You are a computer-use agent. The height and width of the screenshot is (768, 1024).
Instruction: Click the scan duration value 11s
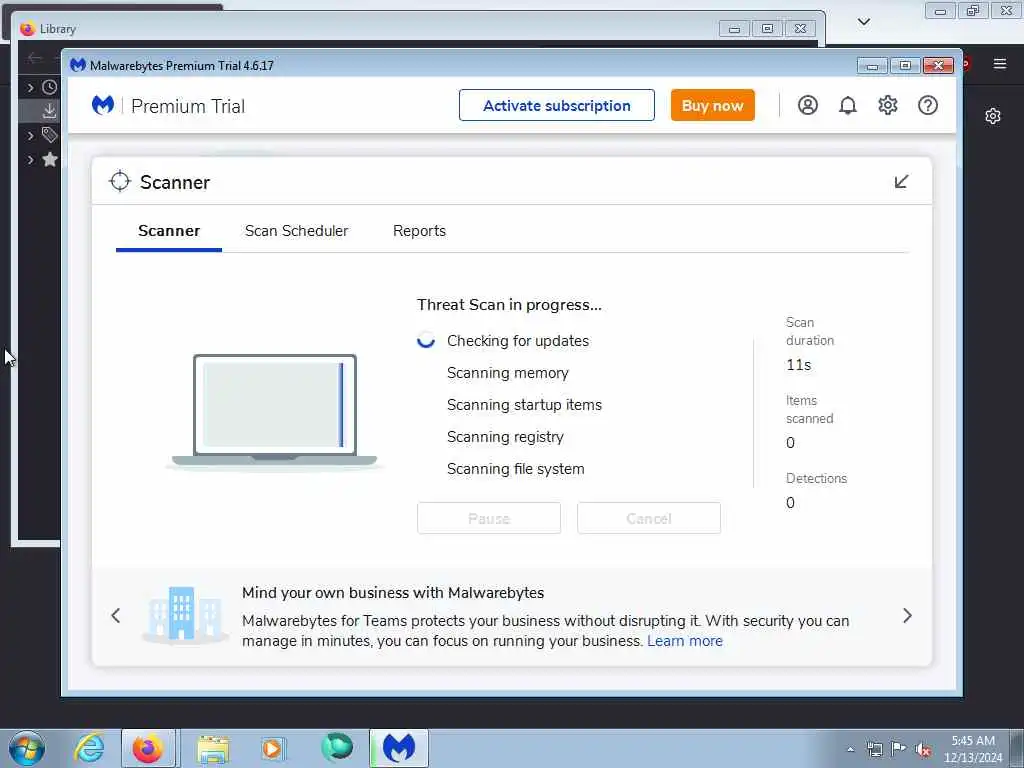[x=799, y=365]
